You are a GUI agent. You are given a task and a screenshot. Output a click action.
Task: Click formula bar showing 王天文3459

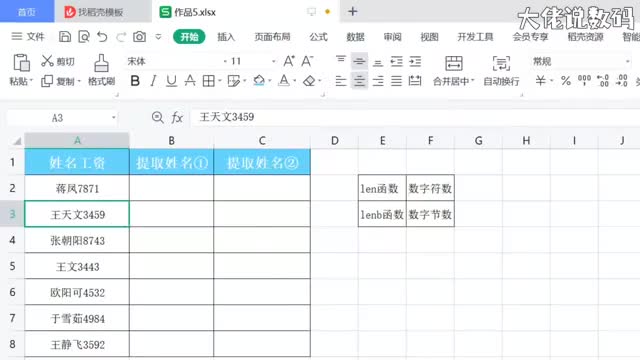(x=415, y=118)
